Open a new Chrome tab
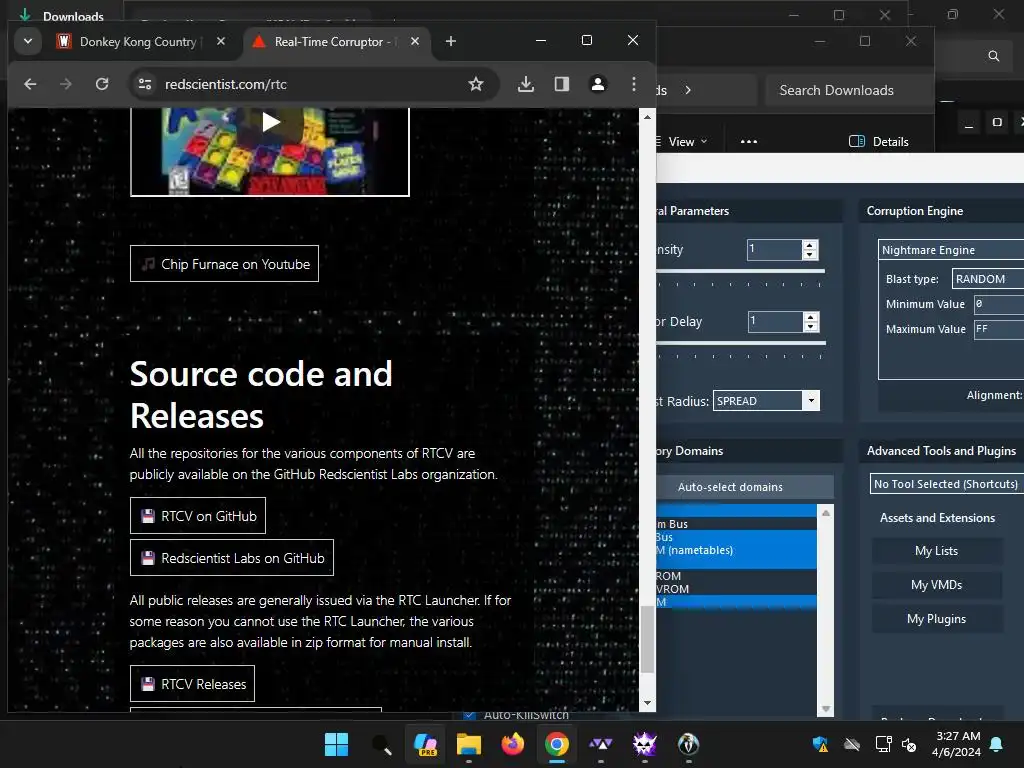 (451, 41)
